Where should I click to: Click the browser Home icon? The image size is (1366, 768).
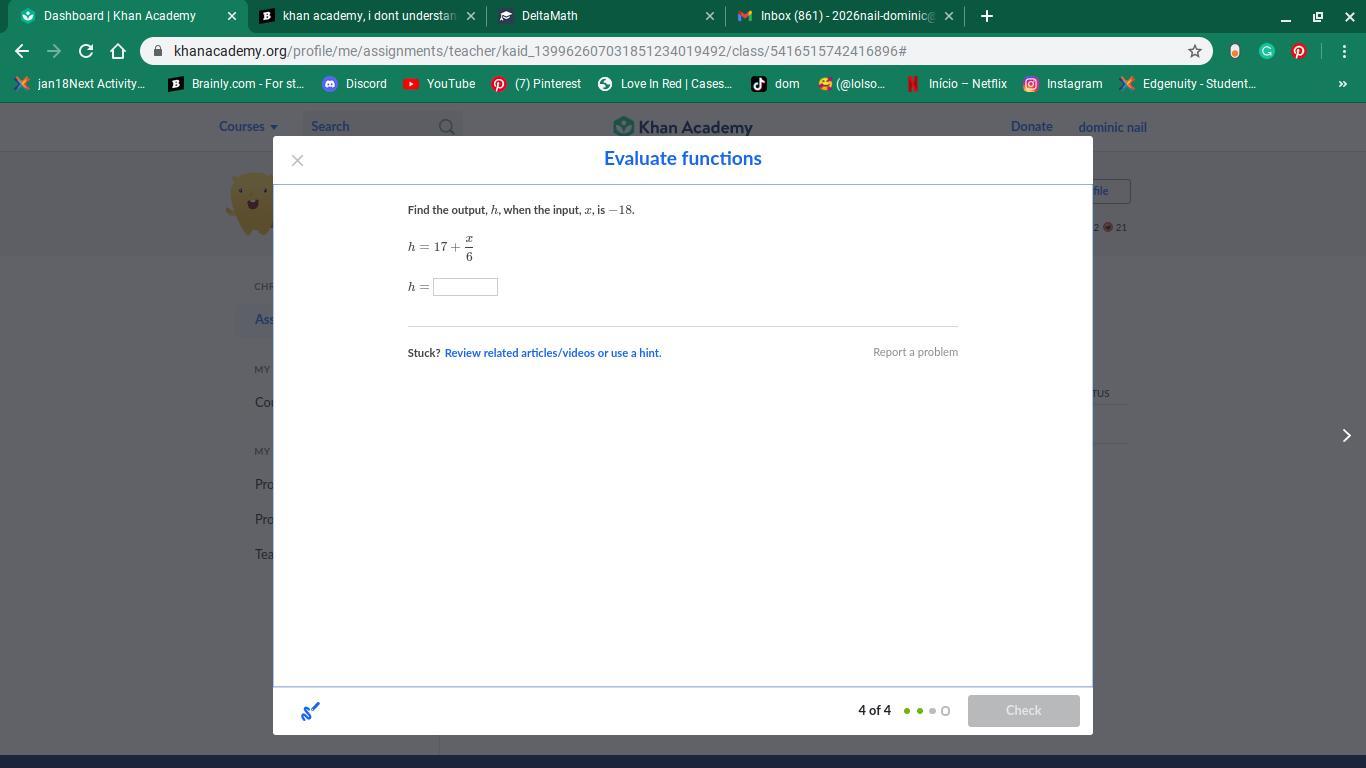pyautogui.click(x=118, y=51)
